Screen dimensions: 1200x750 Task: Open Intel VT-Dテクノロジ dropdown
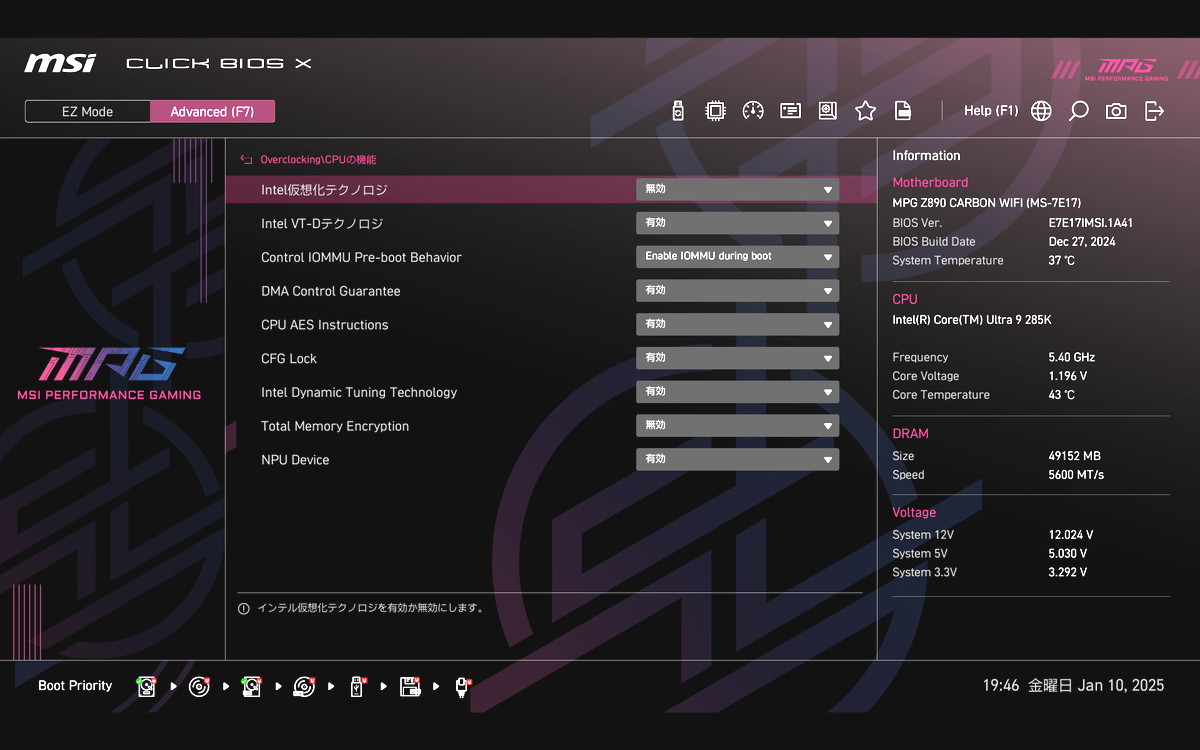(737, 223)
